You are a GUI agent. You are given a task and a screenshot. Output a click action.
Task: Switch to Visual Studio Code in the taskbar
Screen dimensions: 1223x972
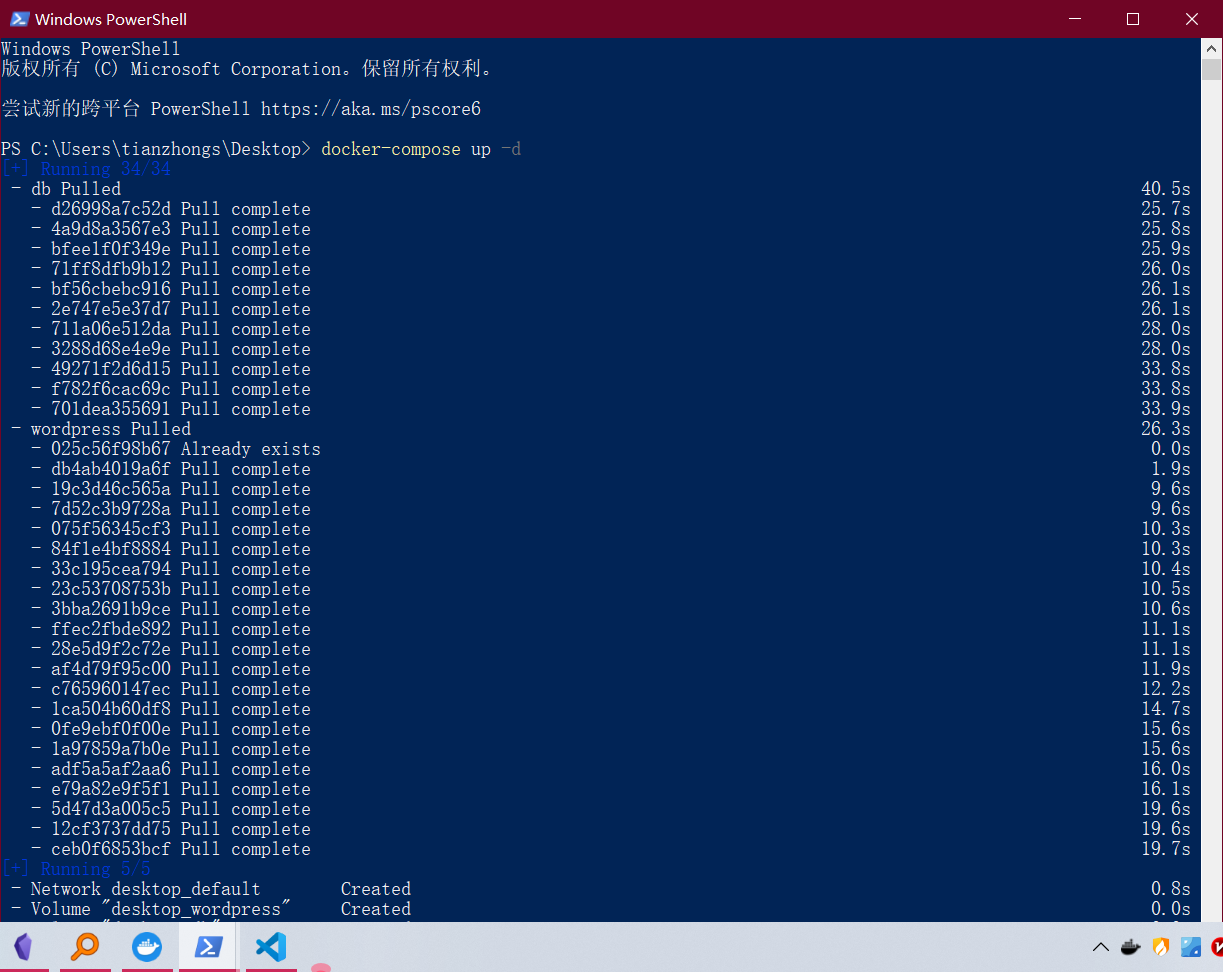[x=270, y=946]
